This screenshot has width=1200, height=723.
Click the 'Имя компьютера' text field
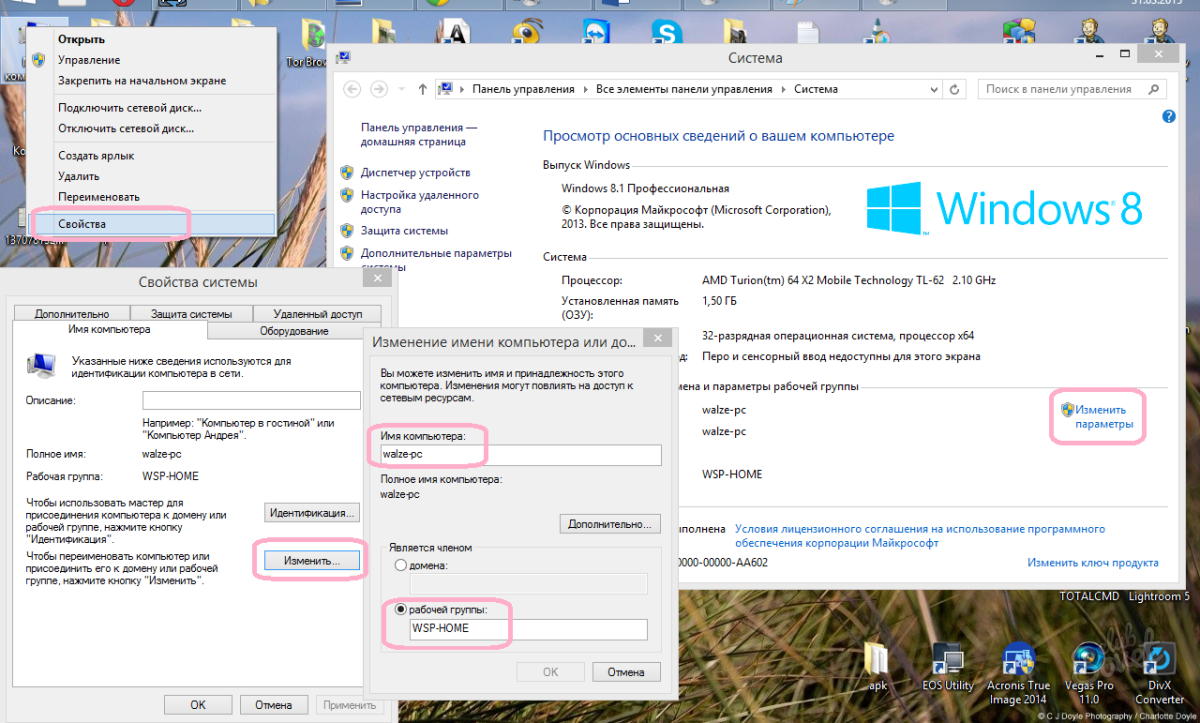pos(520,455)
